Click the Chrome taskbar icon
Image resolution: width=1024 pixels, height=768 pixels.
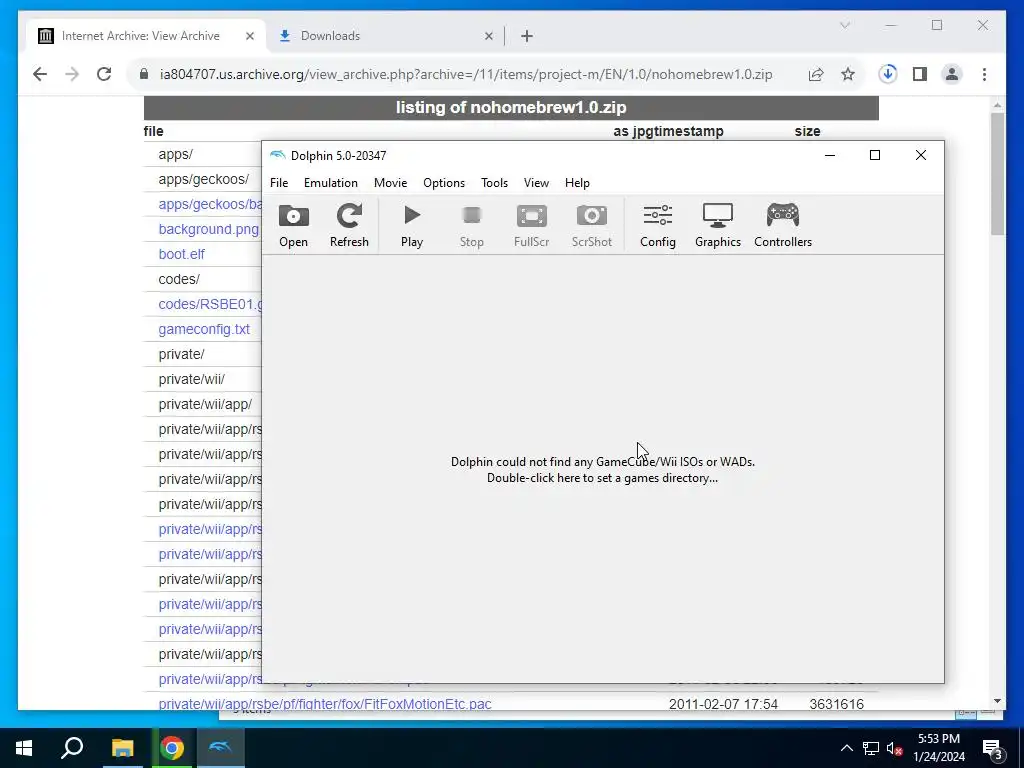[172, 748]
